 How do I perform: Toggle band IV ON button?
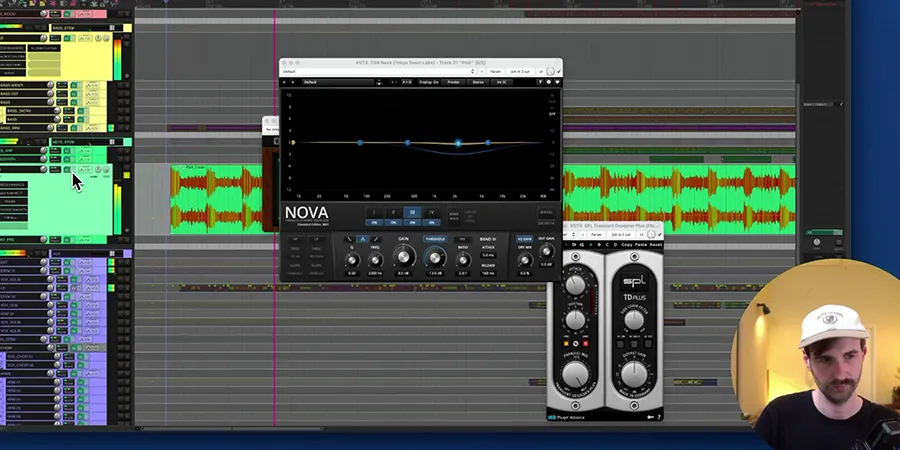pos(432,223)
